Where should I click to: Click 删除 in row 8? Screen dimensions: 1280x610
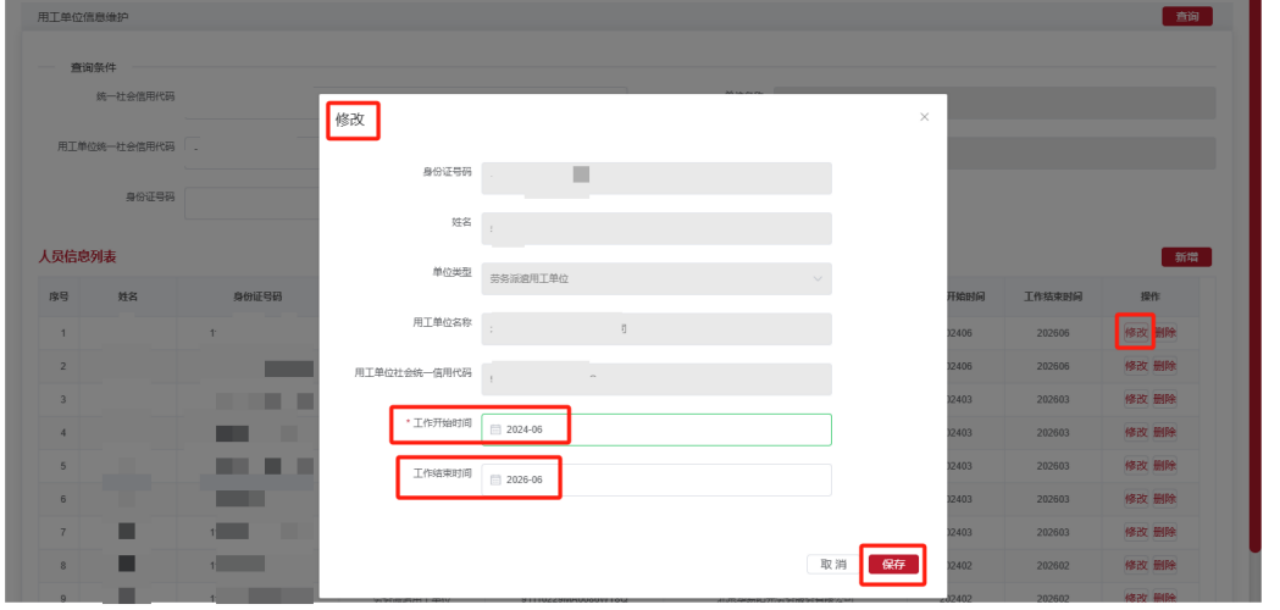(1164, 565)
